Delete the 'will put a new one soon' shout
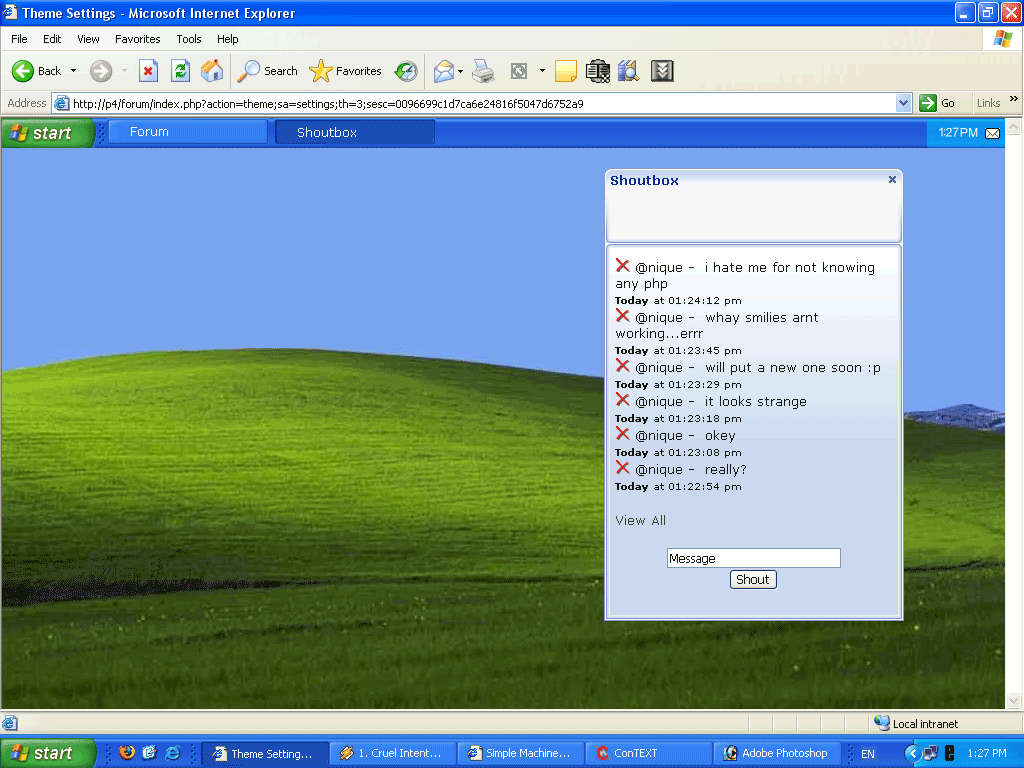 pos(622,366)
